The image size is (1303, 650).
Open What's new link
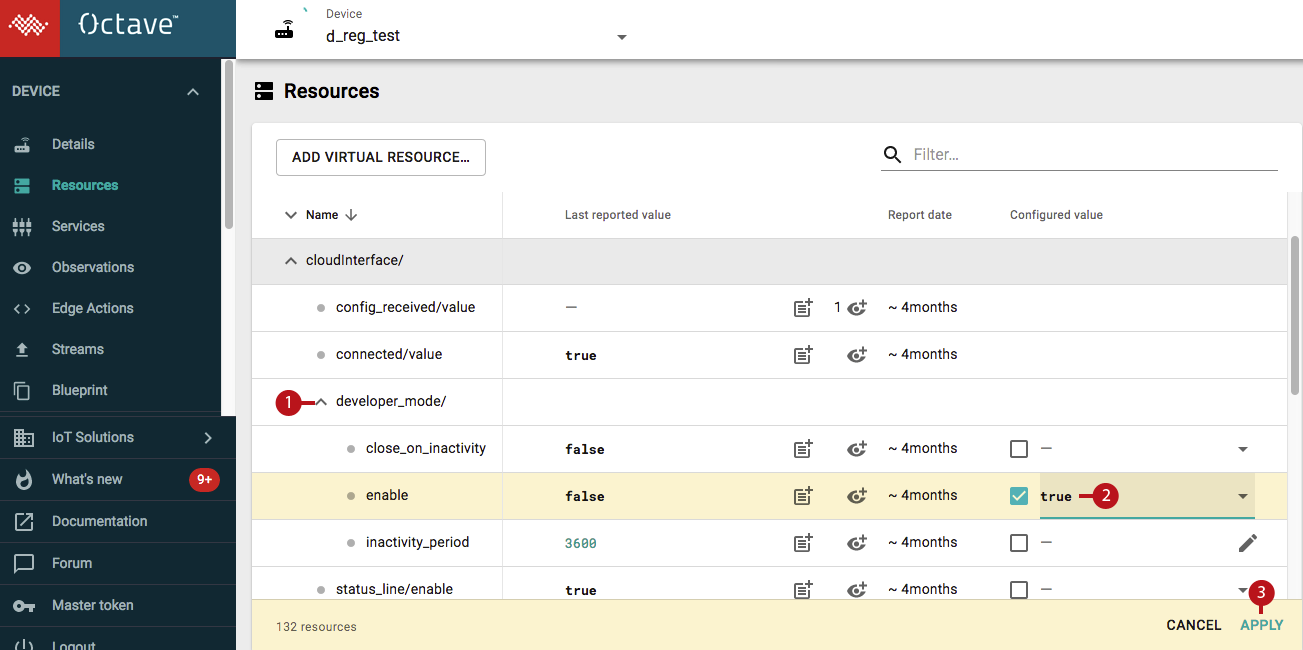[x=87, y=479]
